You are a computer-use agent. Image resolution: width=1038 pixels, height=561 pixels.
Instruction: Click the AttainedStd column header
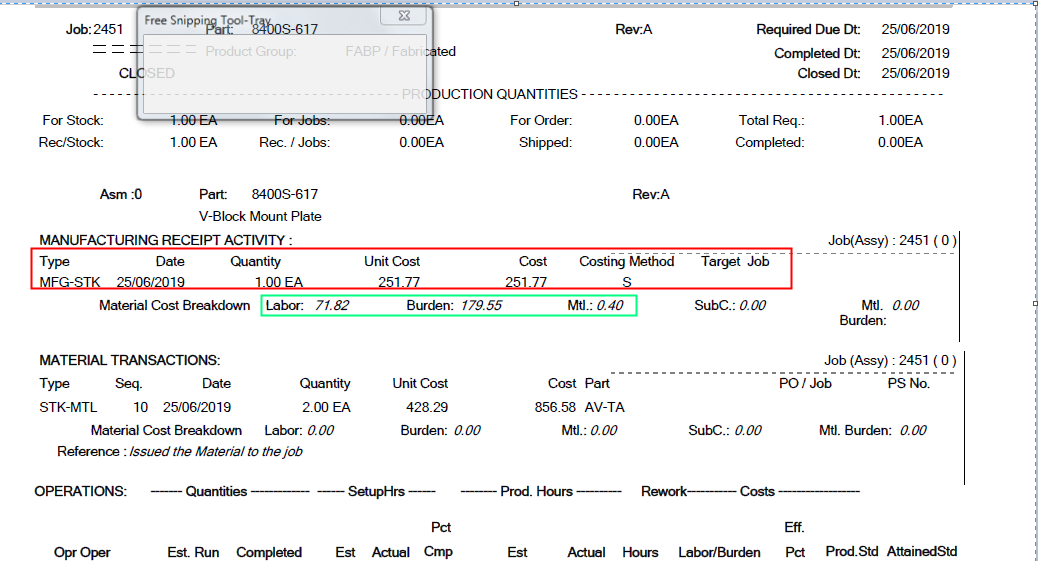pyautogui.click(x=922, y=551)
